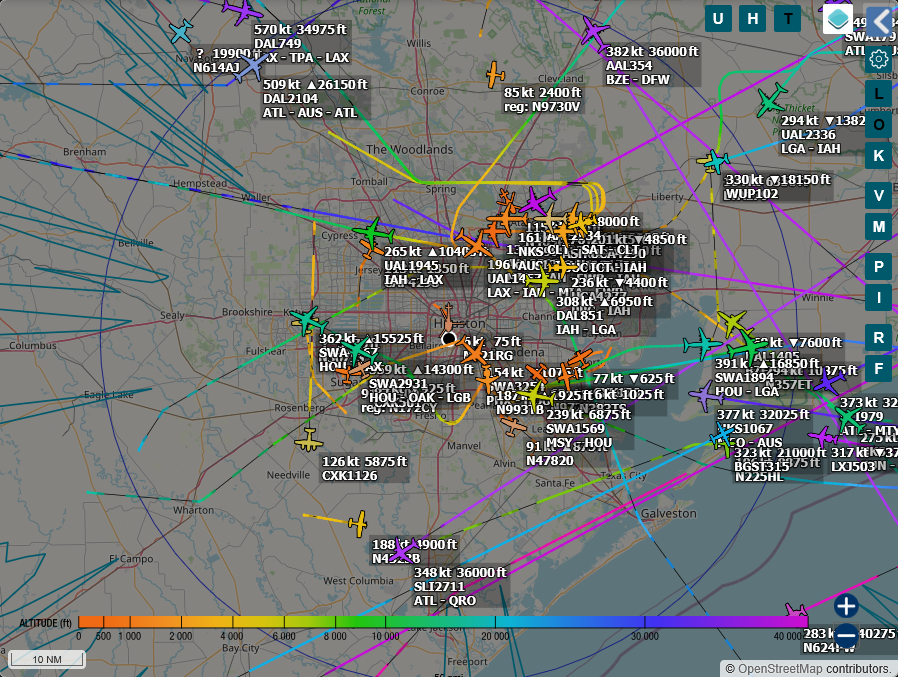Click the F button in the sidebar
The image size is (898, 677).
pyautogui.click(x=877, y=368)
